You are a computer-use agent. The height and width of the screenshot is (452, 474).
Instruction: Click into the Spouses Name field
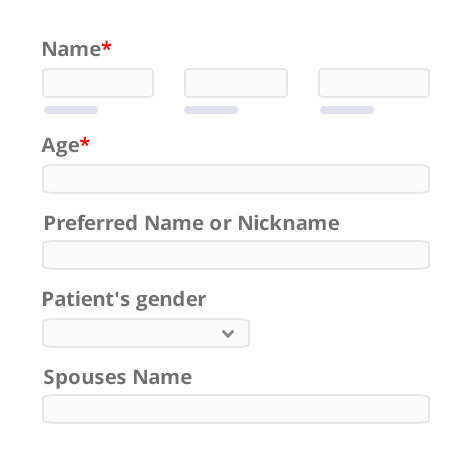(x=236, y=409)
